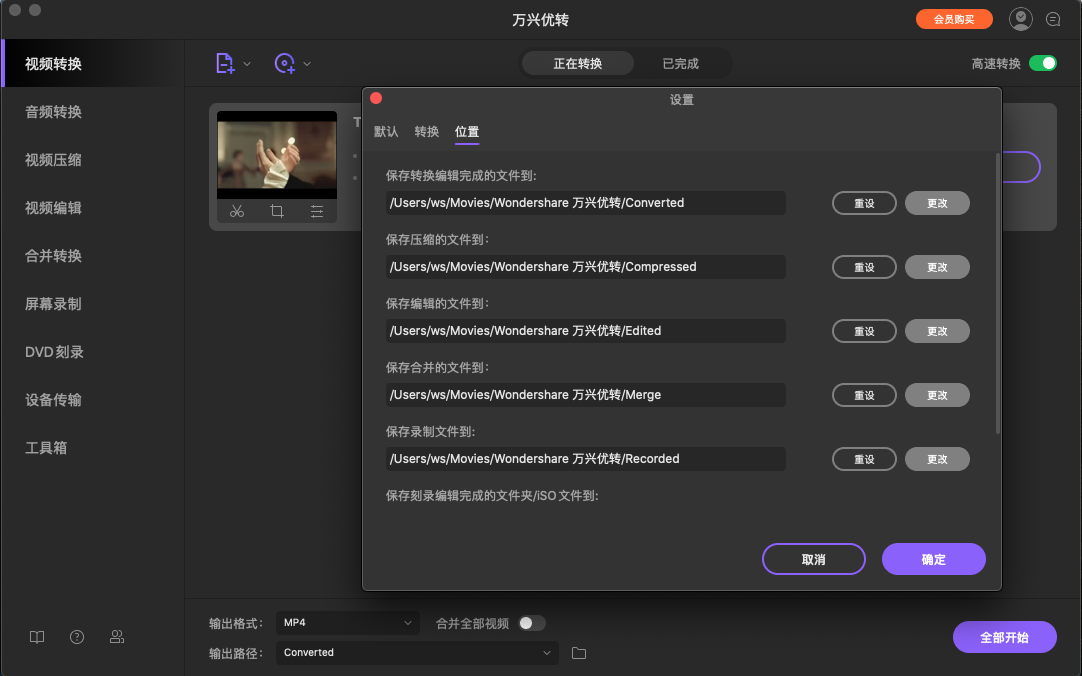Expand the MP4 output format dropdown

point(347,622)
